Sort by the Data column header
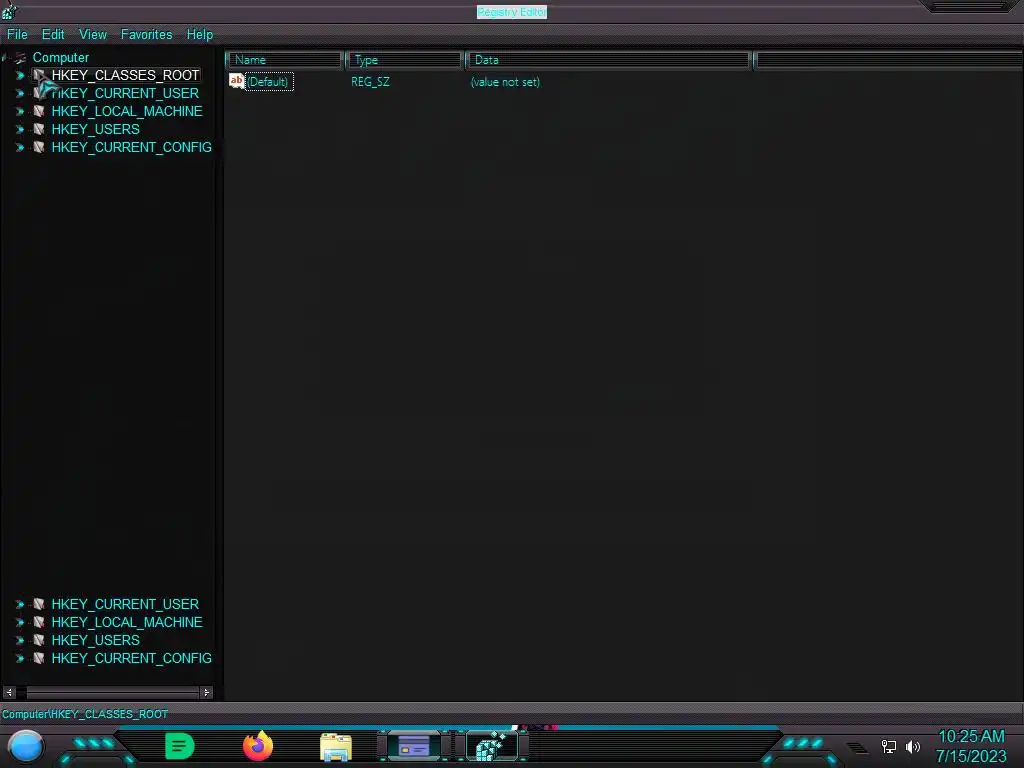Screen dimensions: 1024x768 click(x=609, y=60)
